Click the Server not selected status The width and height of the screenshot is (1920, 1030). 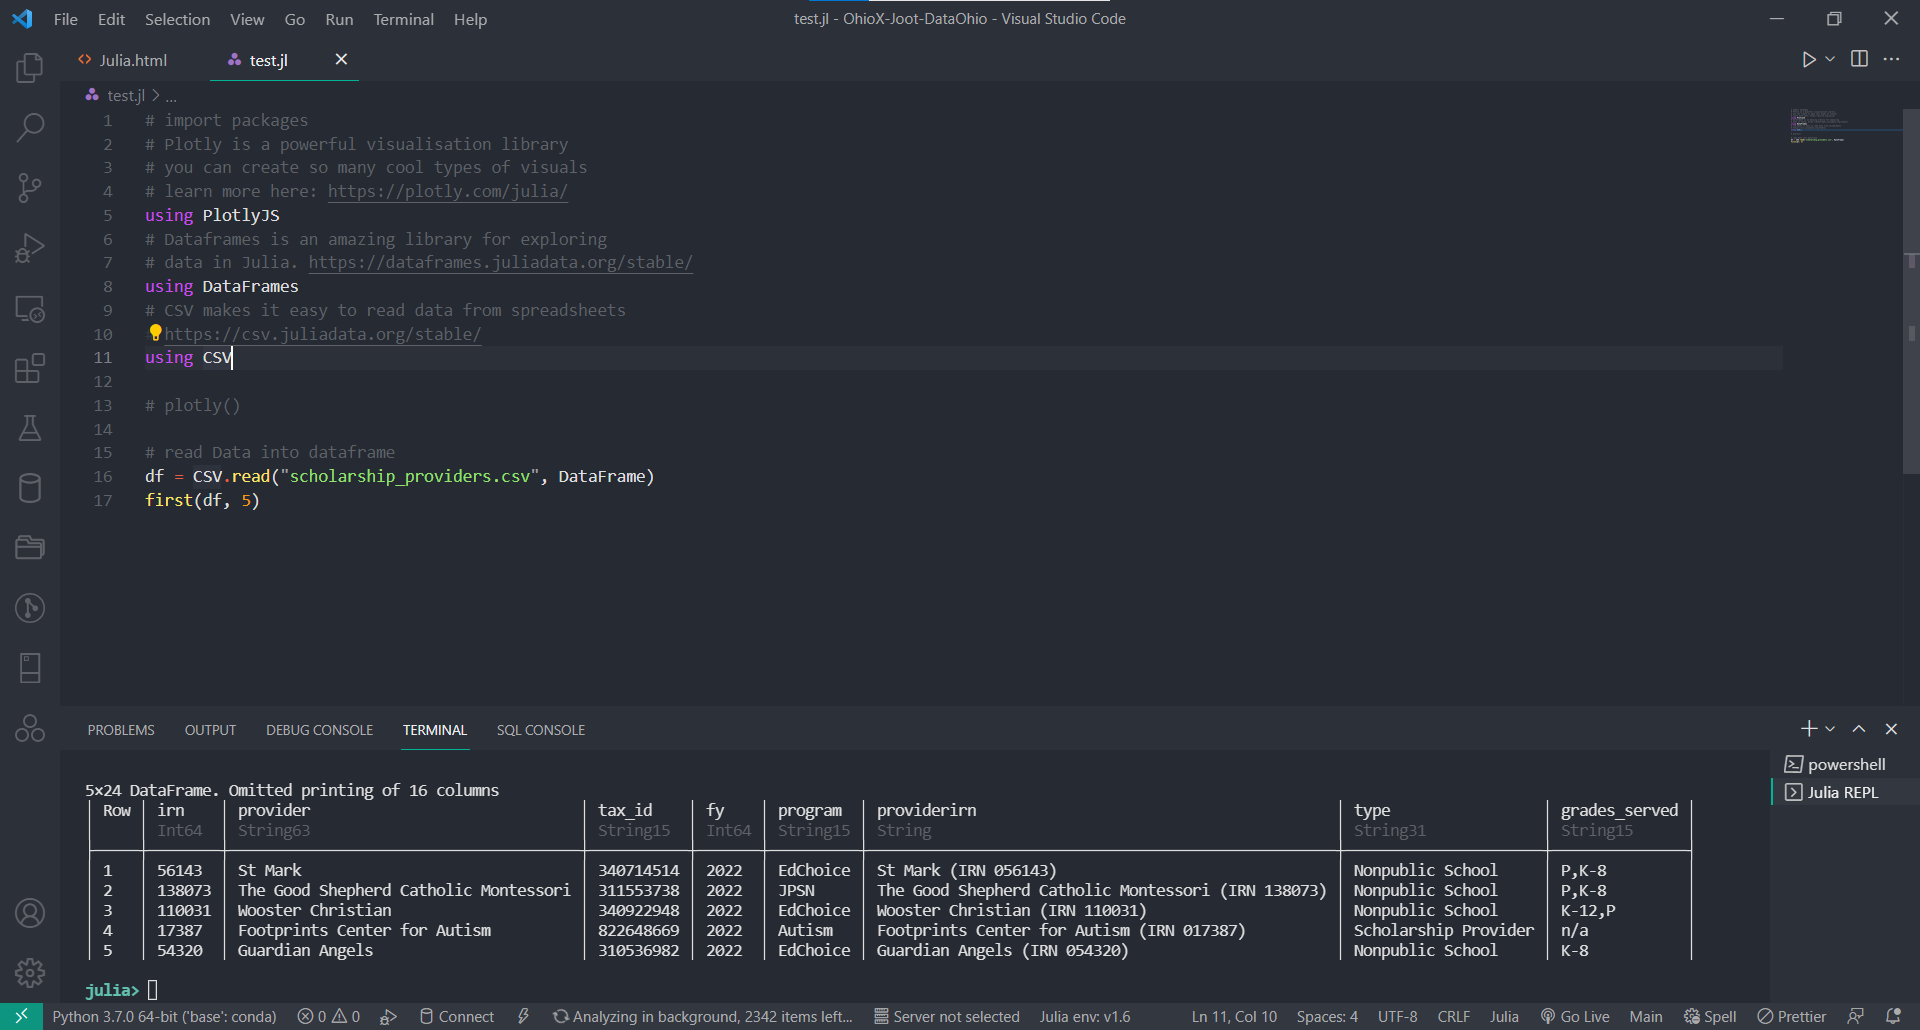(946, 1016)
